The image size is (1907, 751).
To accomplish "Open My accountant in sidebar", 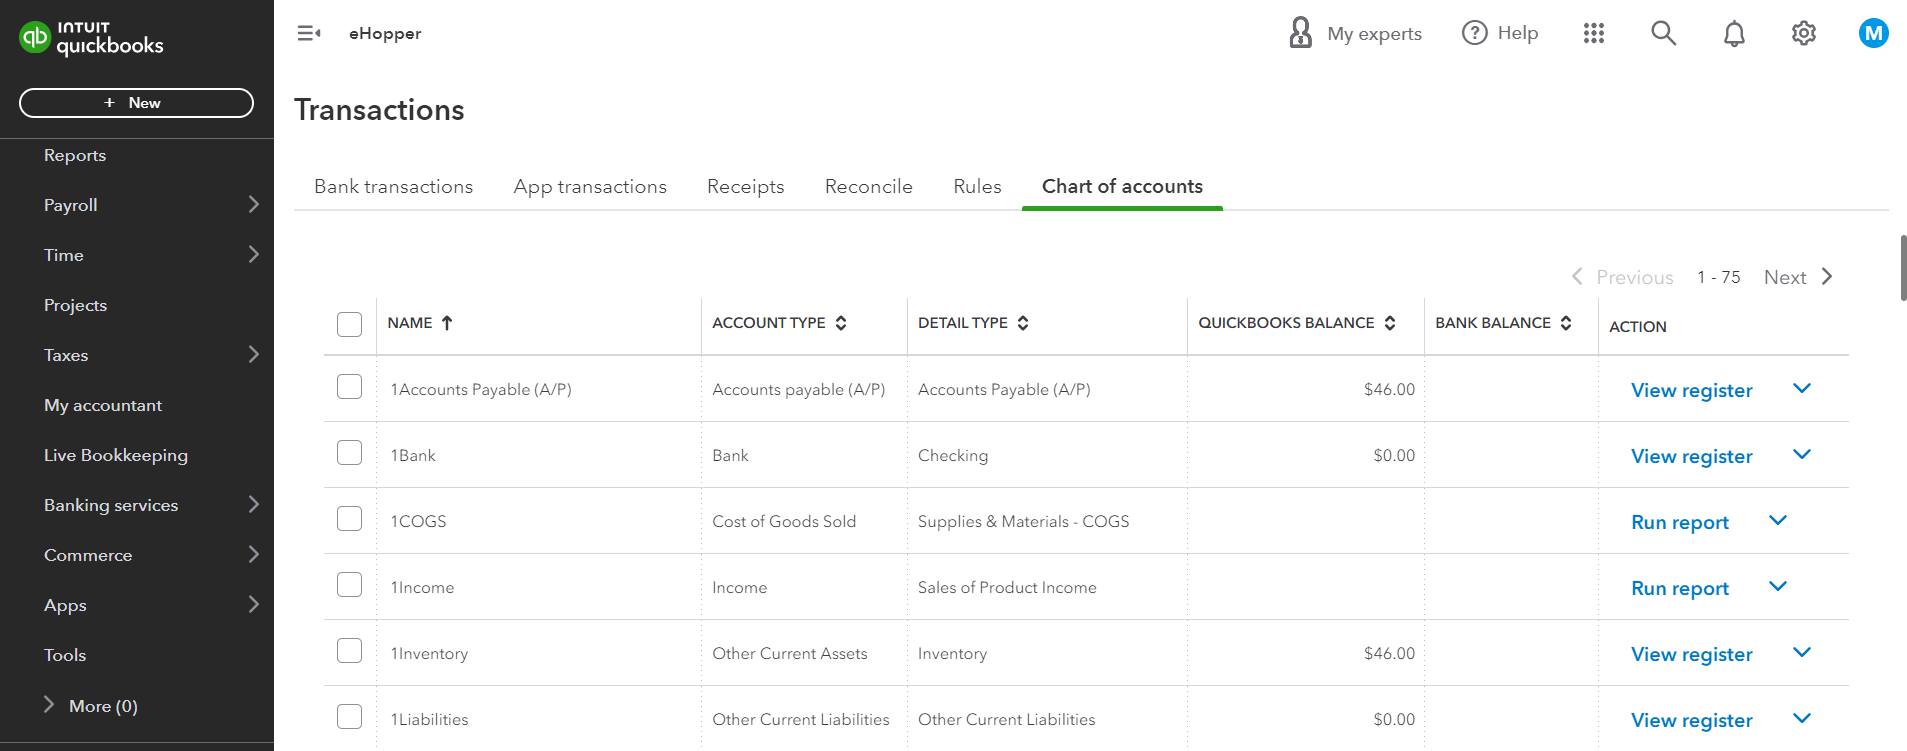I will (x=103, y=405).
